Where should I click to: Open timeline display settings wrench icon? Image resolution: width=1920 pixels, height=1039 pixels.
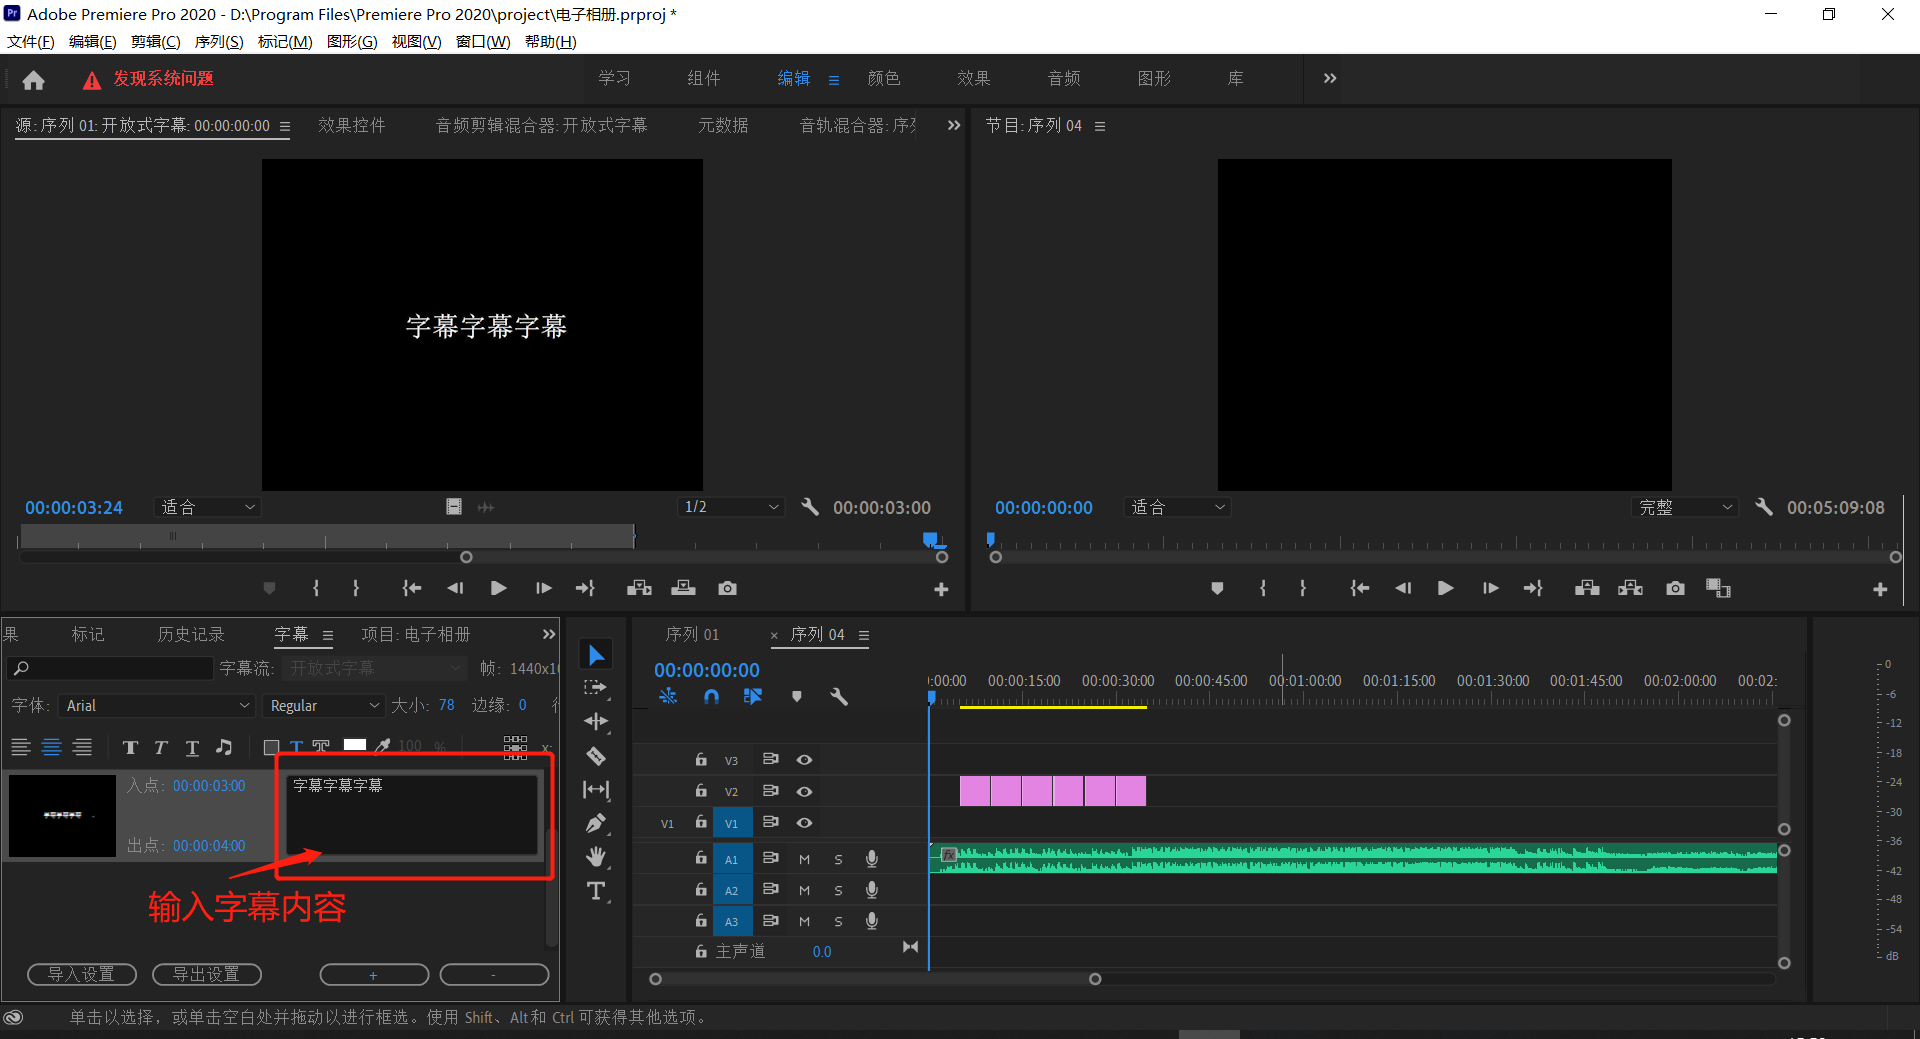point(839,696)
